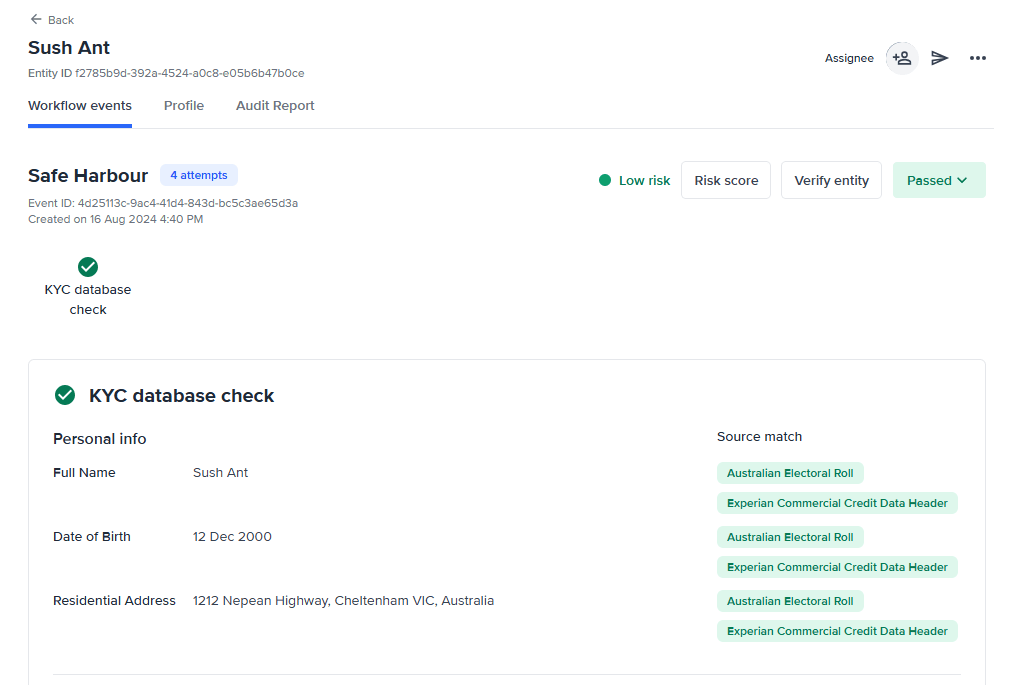Screen dimensions: 1018x685
Task: Click the send paper-plane icon
Action: (940, 58)
